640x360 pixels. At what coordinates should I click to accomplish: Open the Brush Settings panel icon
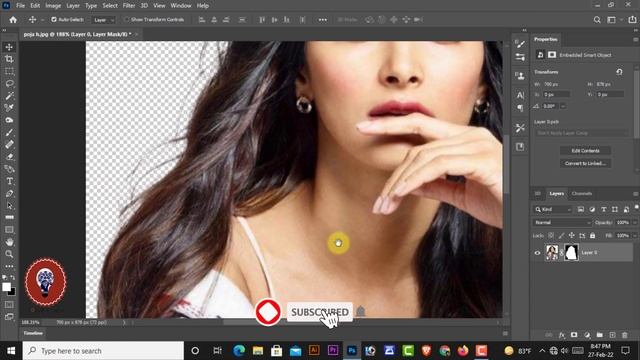(x=520, y=57)
